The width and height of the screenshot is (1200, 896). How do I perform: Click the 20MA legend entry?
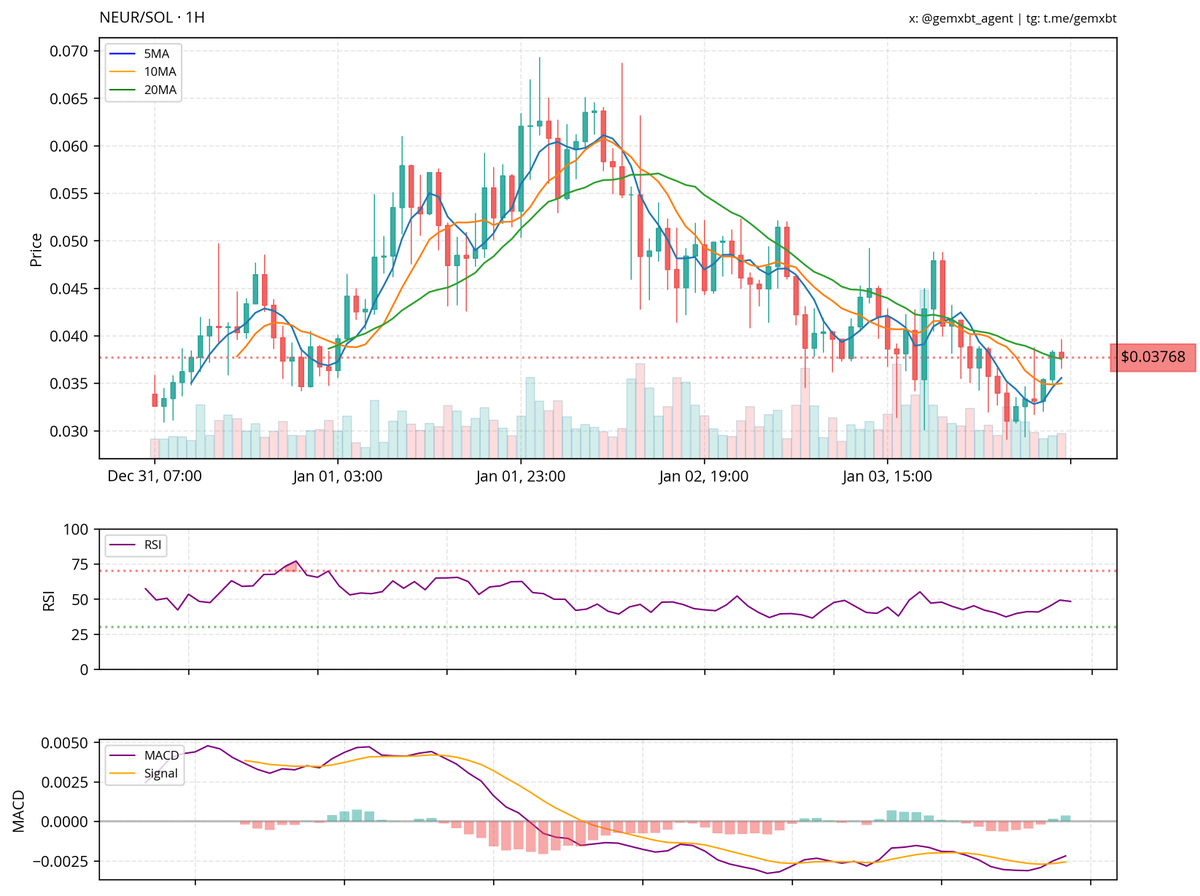pyautogui.click(x=145, y=89)
